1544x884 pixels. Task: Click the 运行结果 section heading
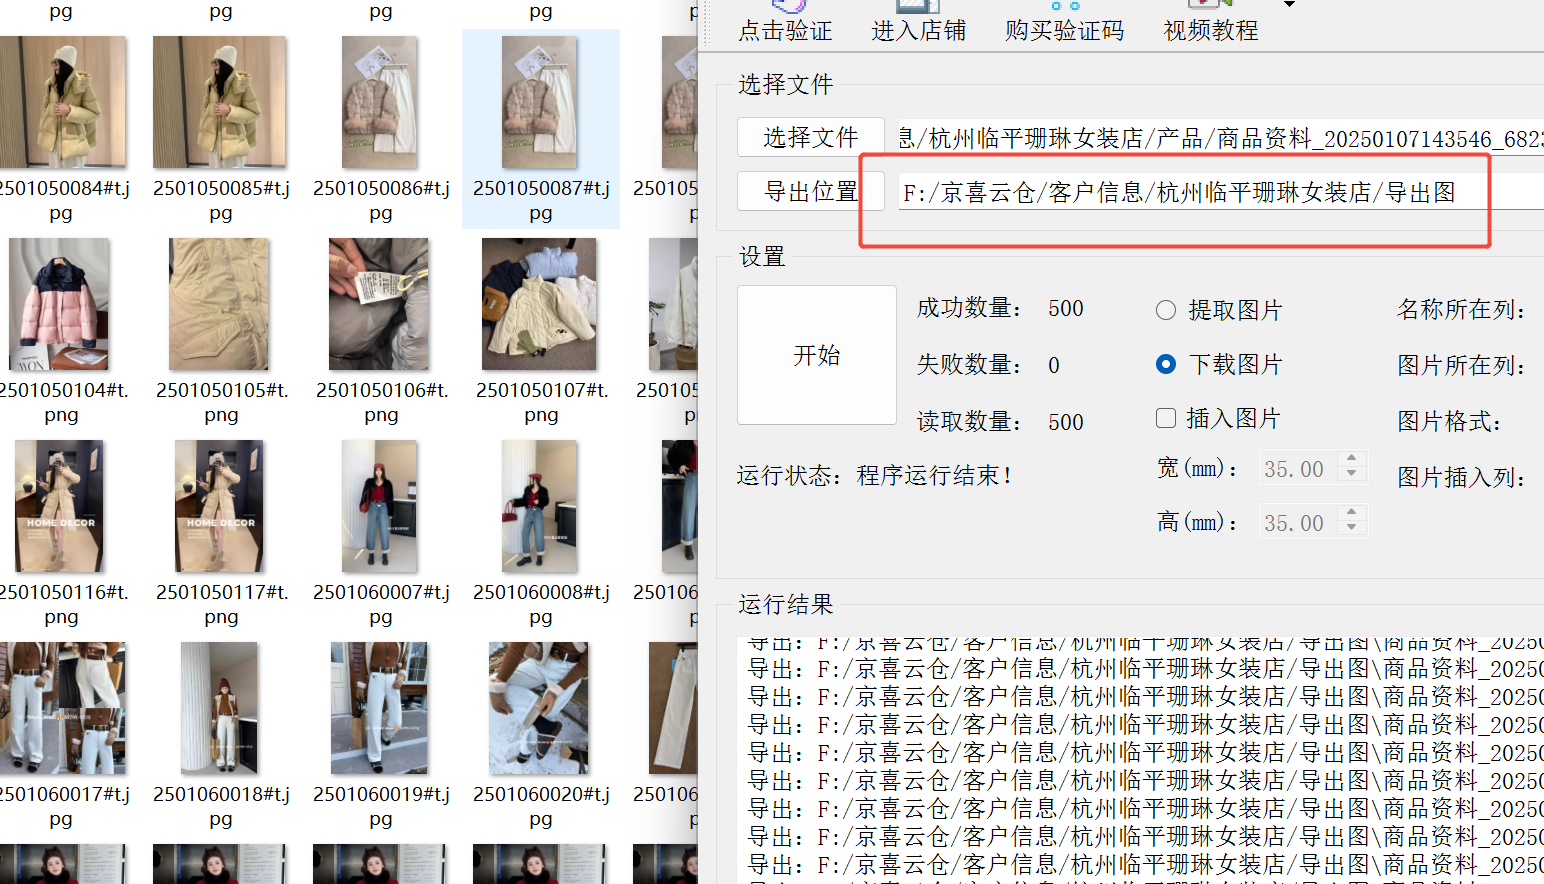tap(786, 604)
